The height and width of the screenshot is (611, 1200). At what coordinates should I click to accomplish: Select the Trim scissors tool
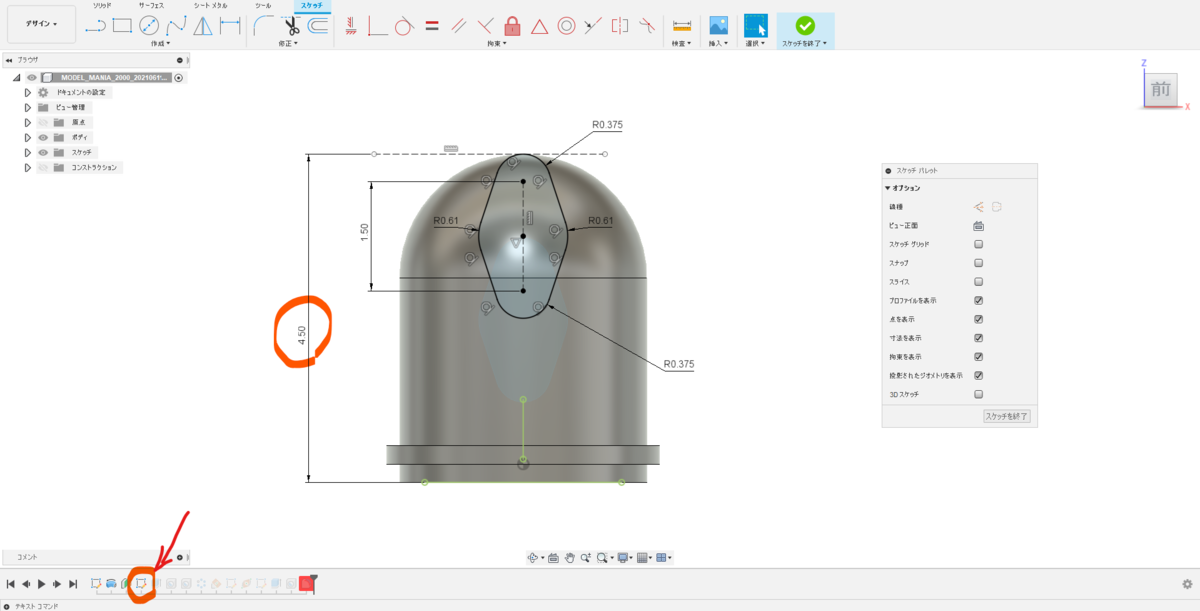pos(293,26)
